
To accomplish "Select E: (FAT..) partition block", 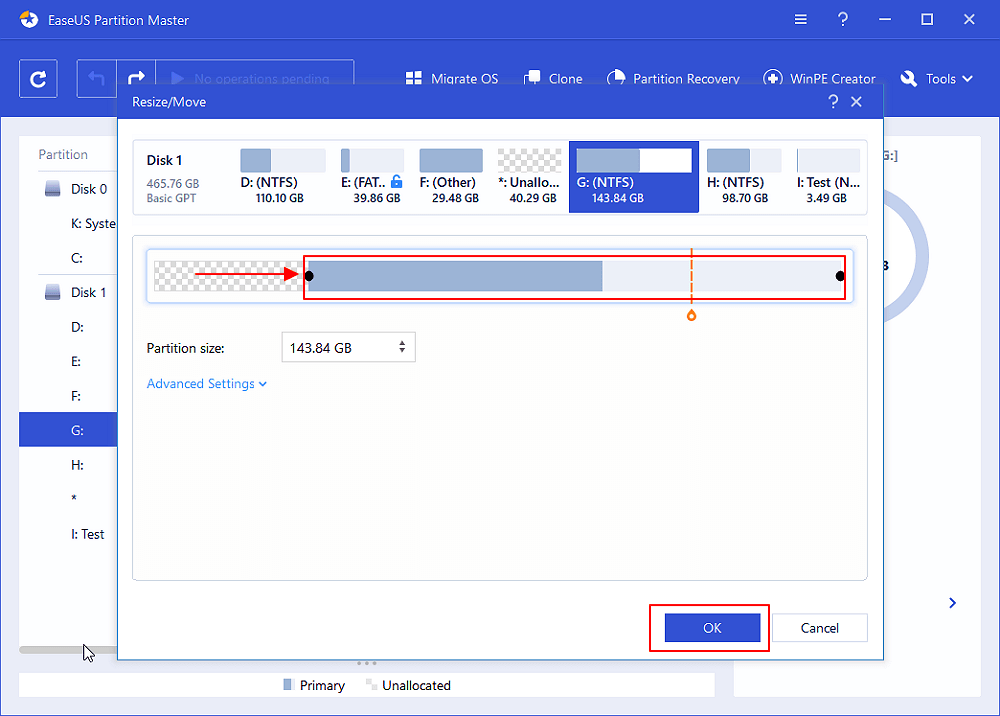I will point(372,177).
